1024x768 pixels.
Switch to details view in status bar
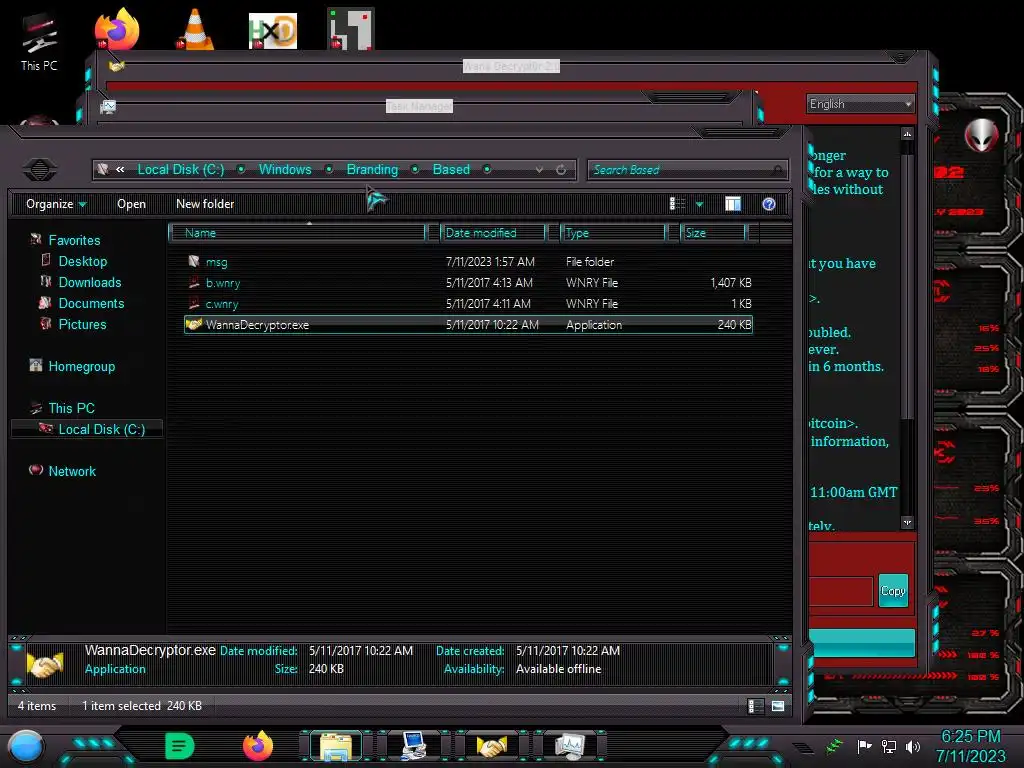(756, 706)
